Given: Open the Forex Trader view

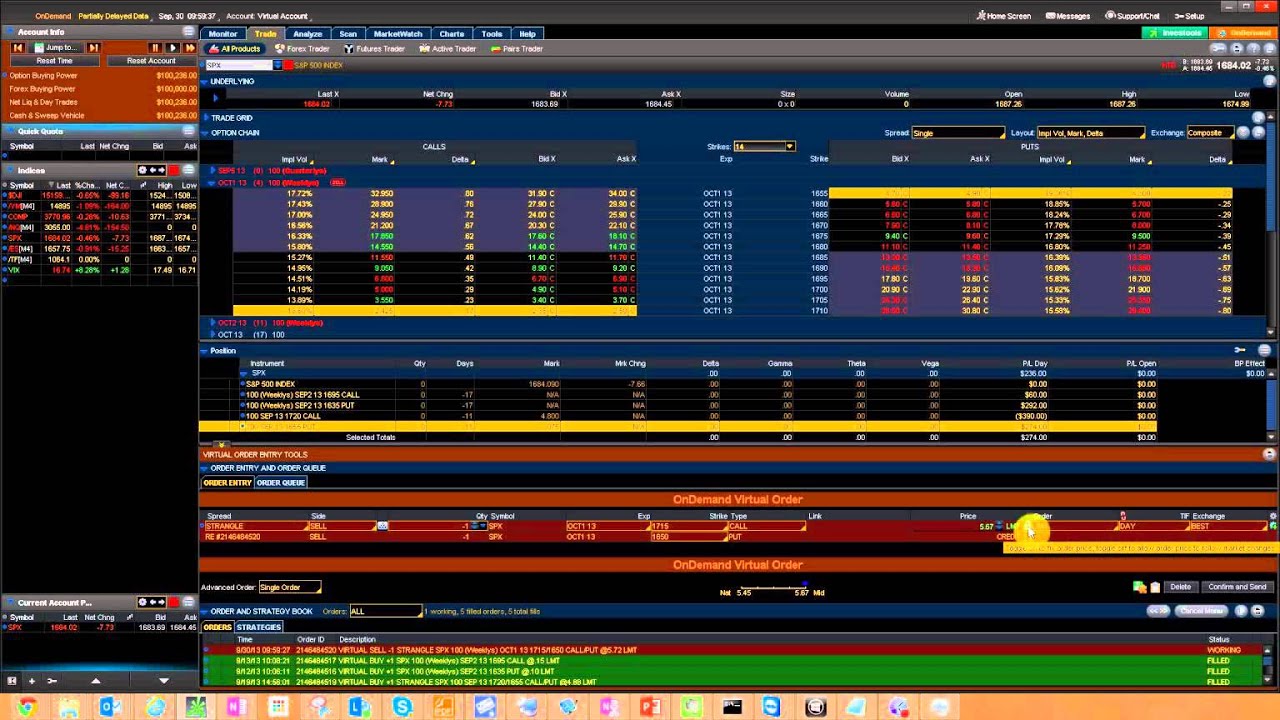Looking at the screenshot, I should 302,49.
